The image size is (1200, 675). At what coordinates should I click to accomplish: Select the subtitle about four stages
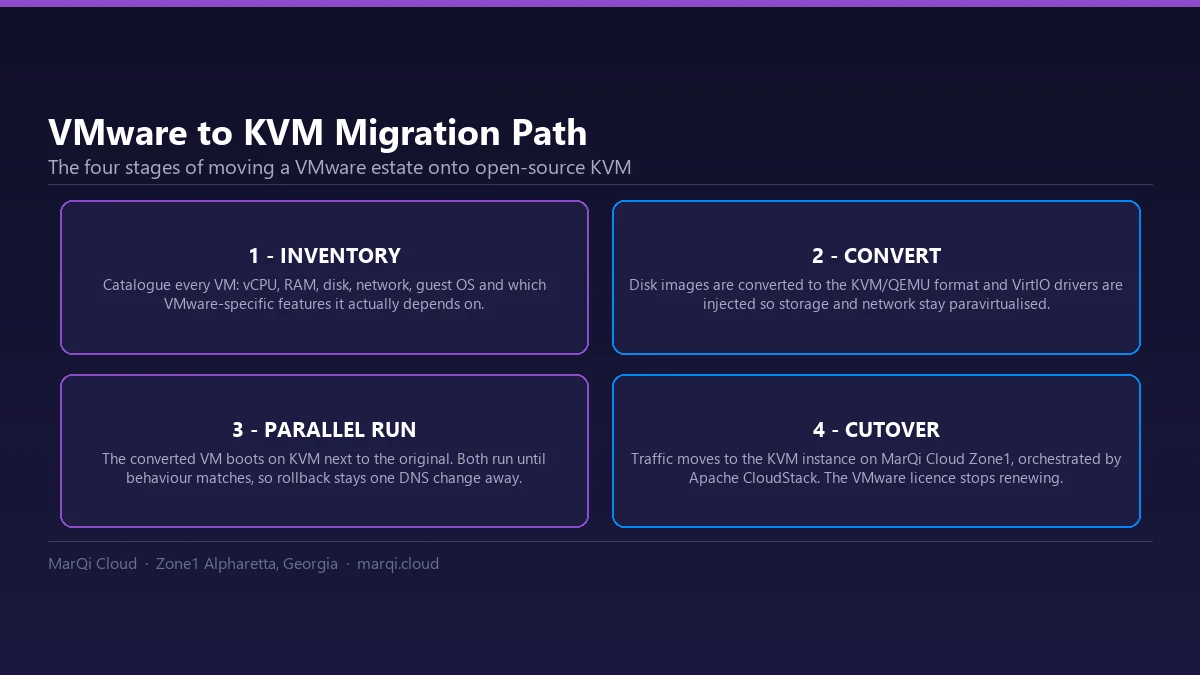pyautogui.click(x=340, y=167)
